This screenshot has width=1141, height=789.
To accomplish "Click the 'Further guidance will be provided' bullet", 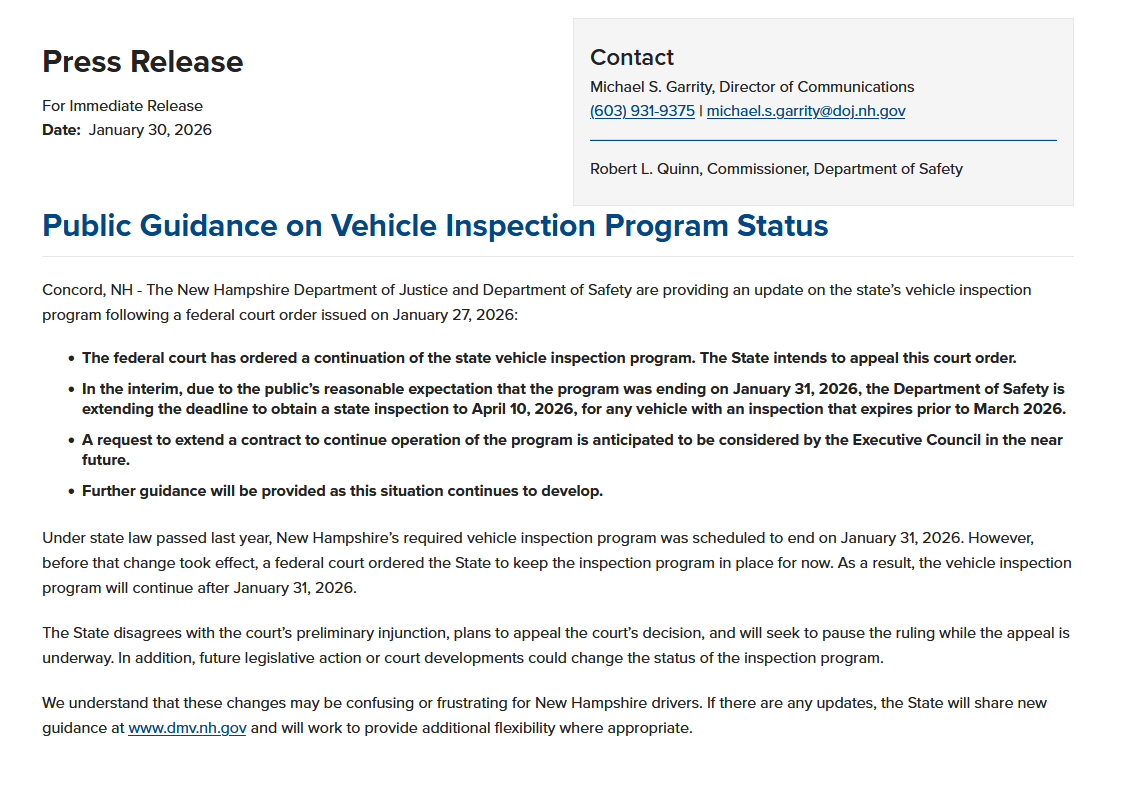I will pos(342,491).
